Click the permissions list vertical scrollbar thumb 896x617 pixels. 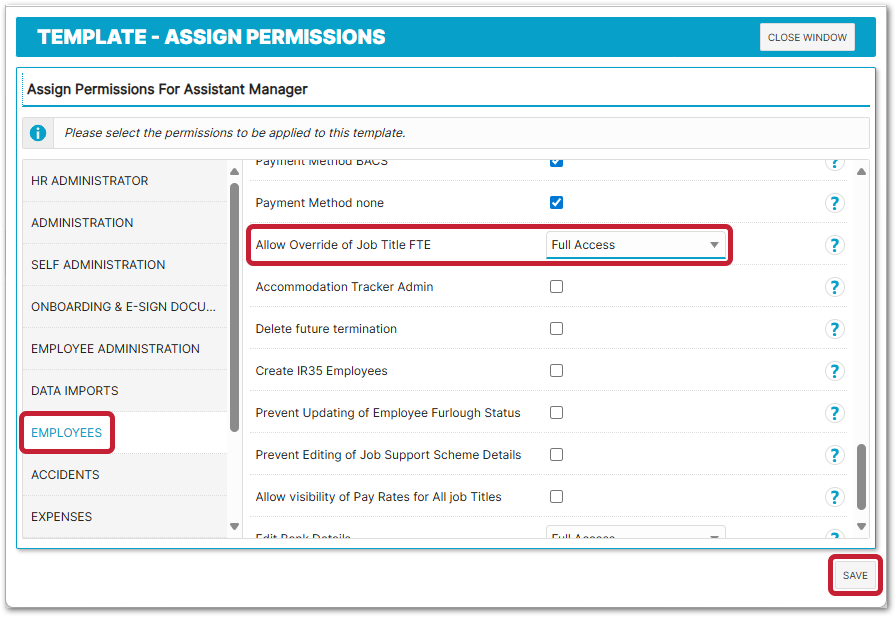point(862,476)
